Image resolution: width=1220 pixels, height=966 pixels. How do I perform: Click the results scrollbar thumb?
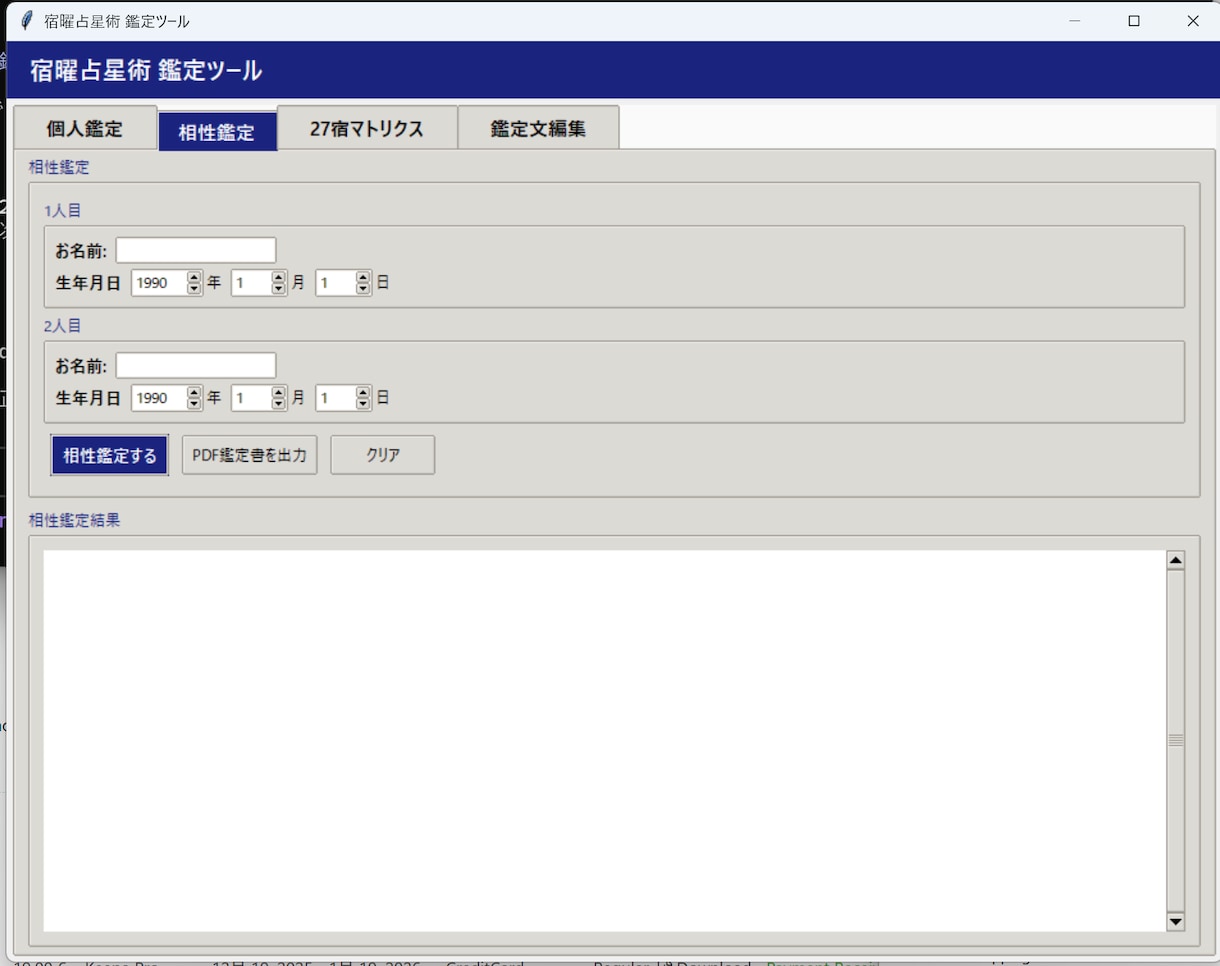pos(1176,741)
